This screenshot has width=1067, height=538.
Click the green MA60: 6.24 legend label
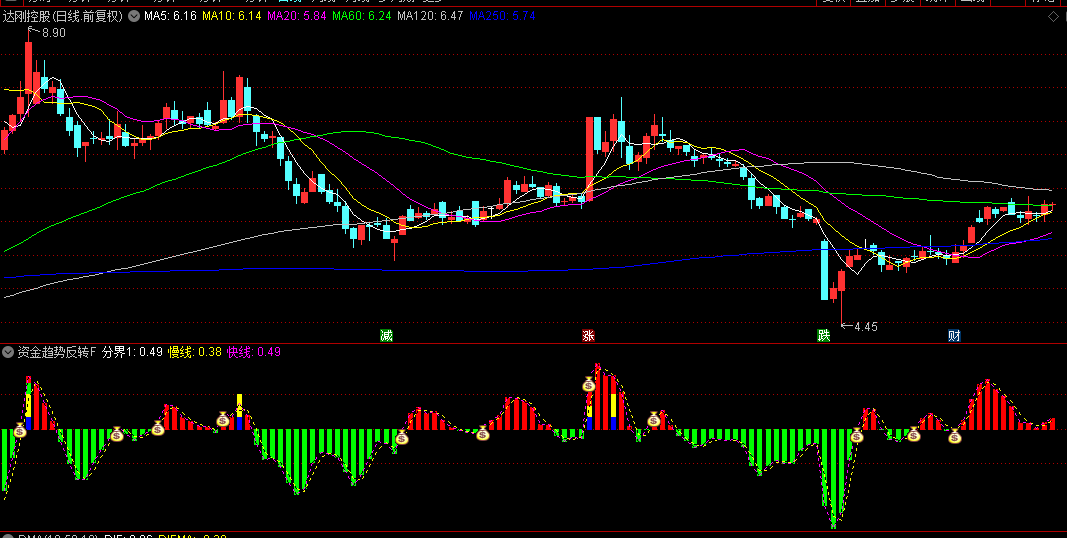pyautogui.click(x=362, y=16)
